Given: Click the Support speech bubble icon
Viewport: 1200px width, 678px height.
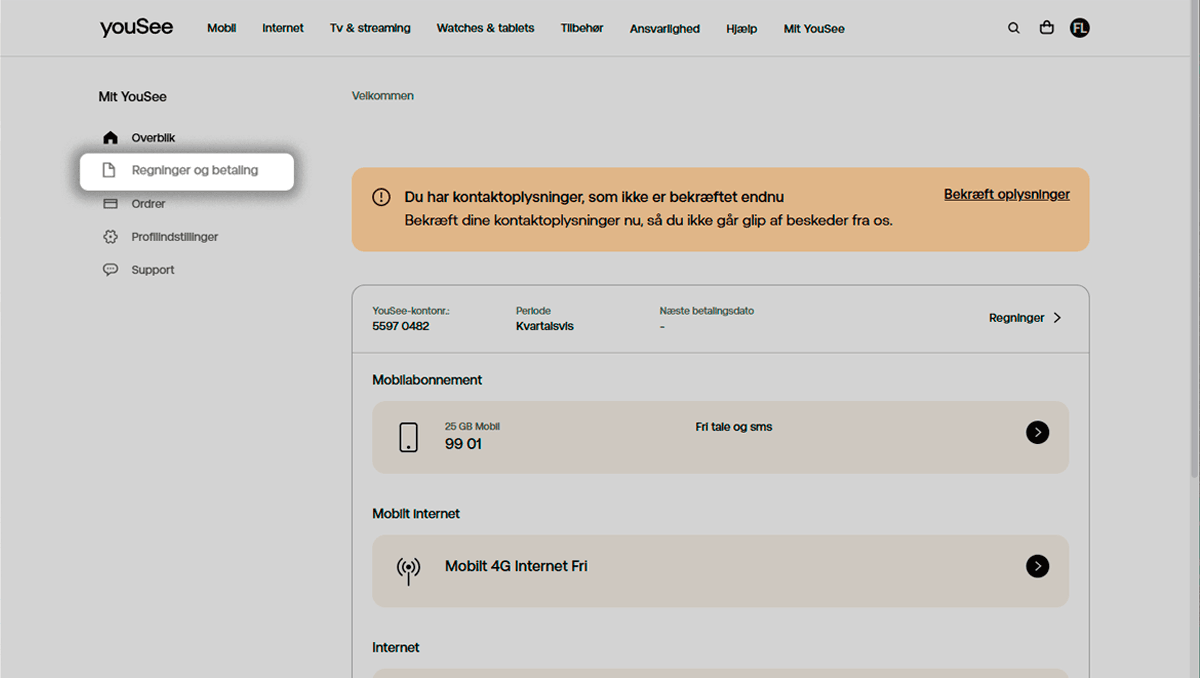Looking at the screenshot, I should click(111, 270).
